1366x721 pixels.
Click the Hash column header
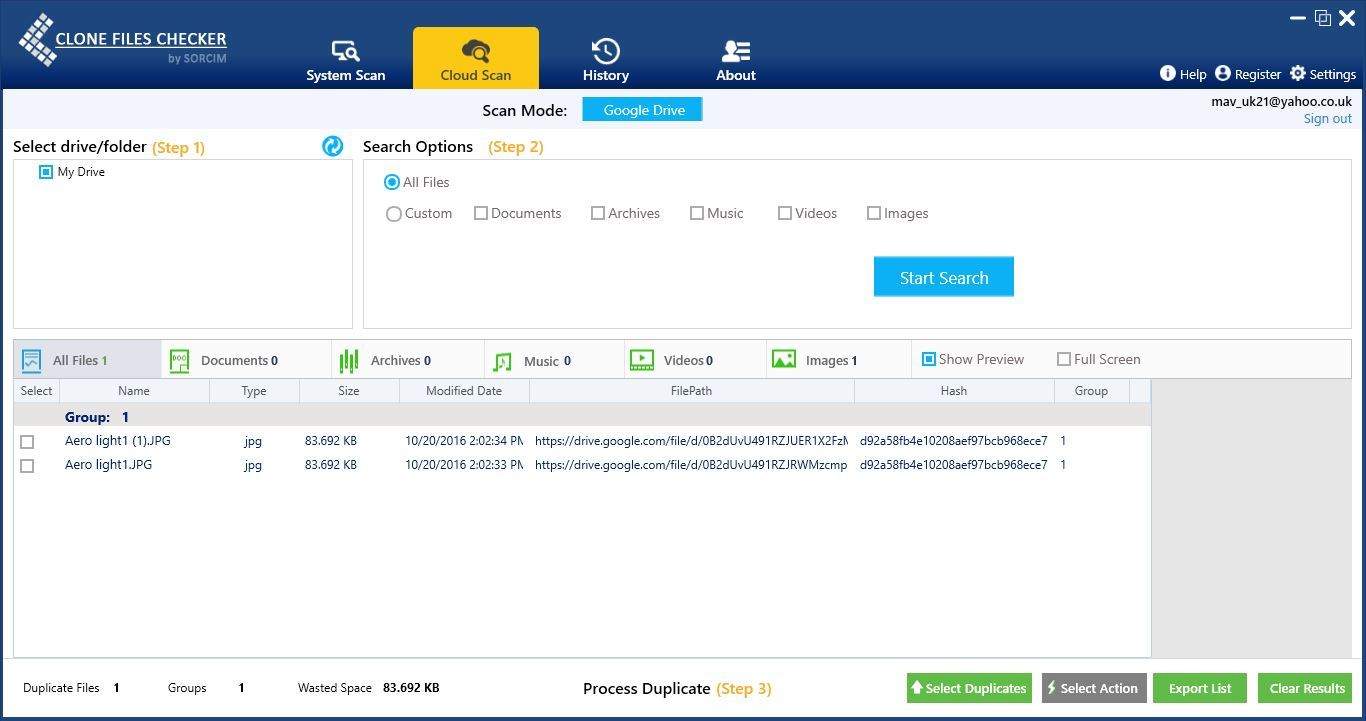(954, 391)
